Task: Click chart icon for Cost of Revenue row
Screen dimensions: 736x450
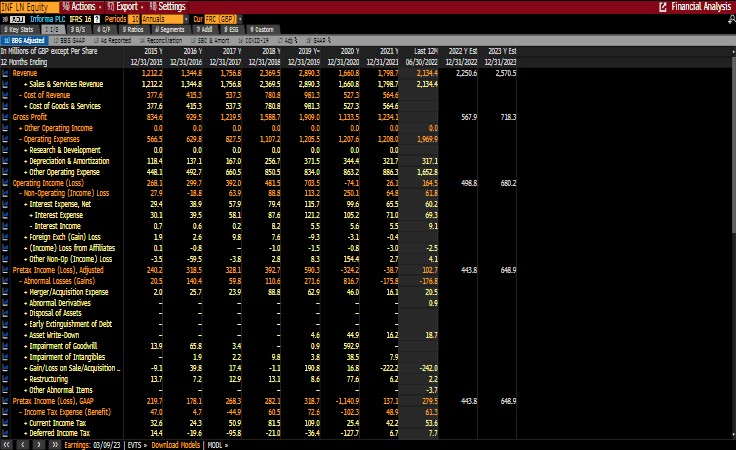Action: tap(5, 95)
